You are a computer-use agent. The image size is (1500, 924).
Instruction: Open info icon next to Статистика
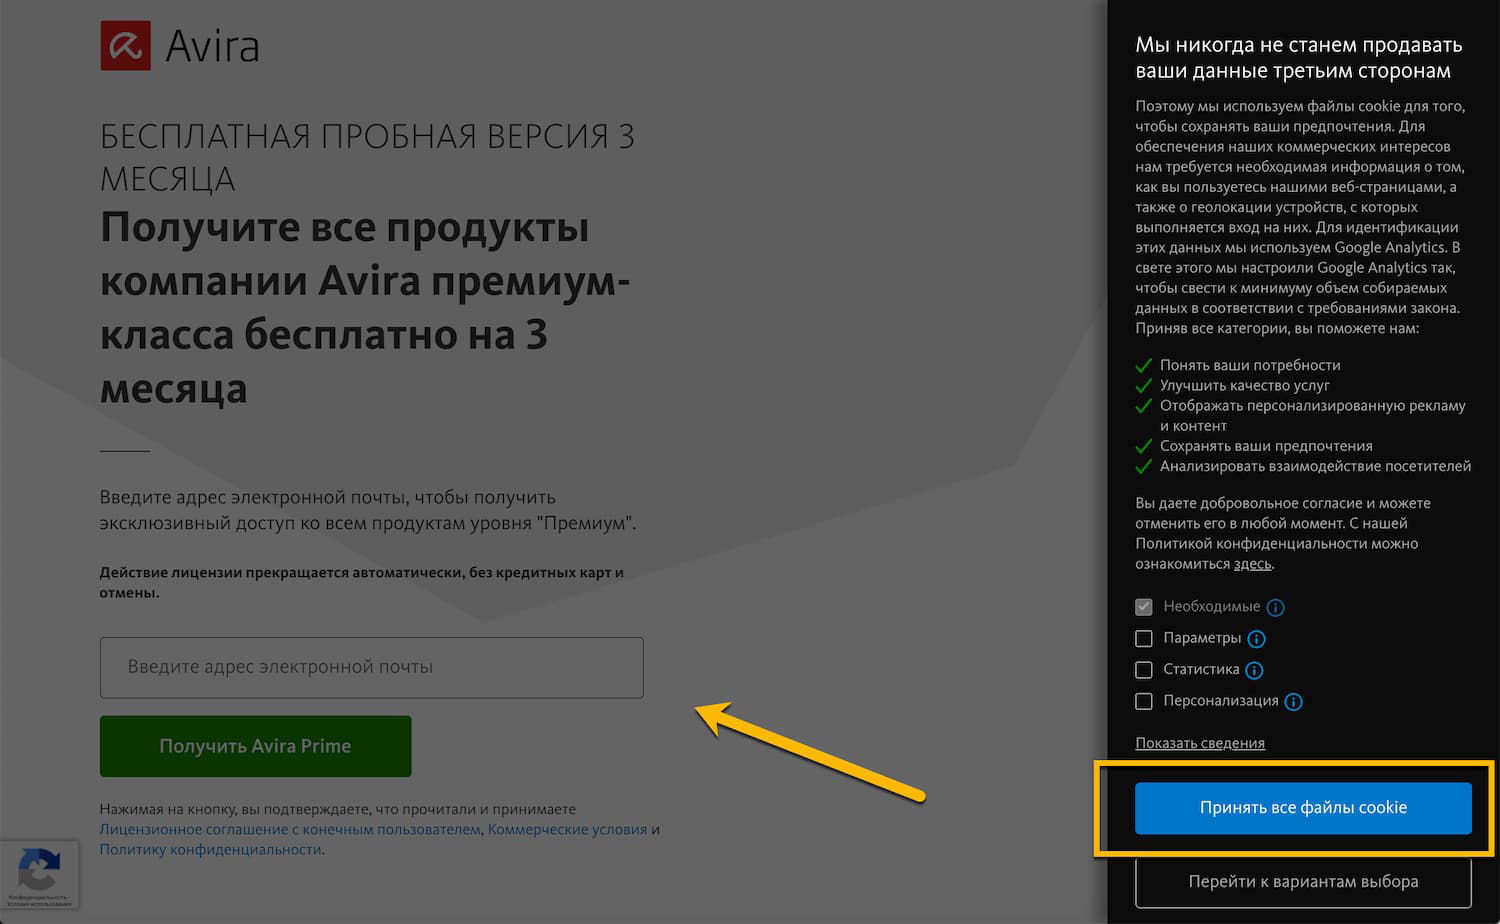click(1254, 670)
